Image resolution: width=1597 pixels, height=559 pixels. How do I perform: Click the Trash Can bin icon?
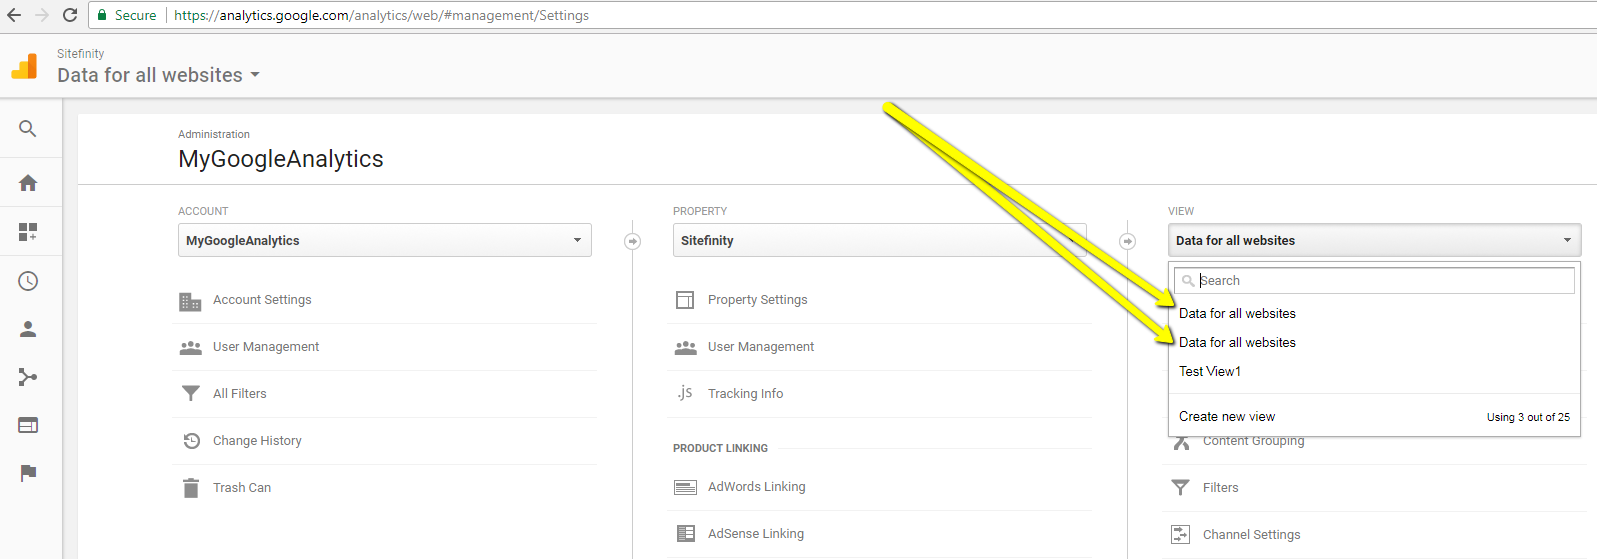click(191, 488)
